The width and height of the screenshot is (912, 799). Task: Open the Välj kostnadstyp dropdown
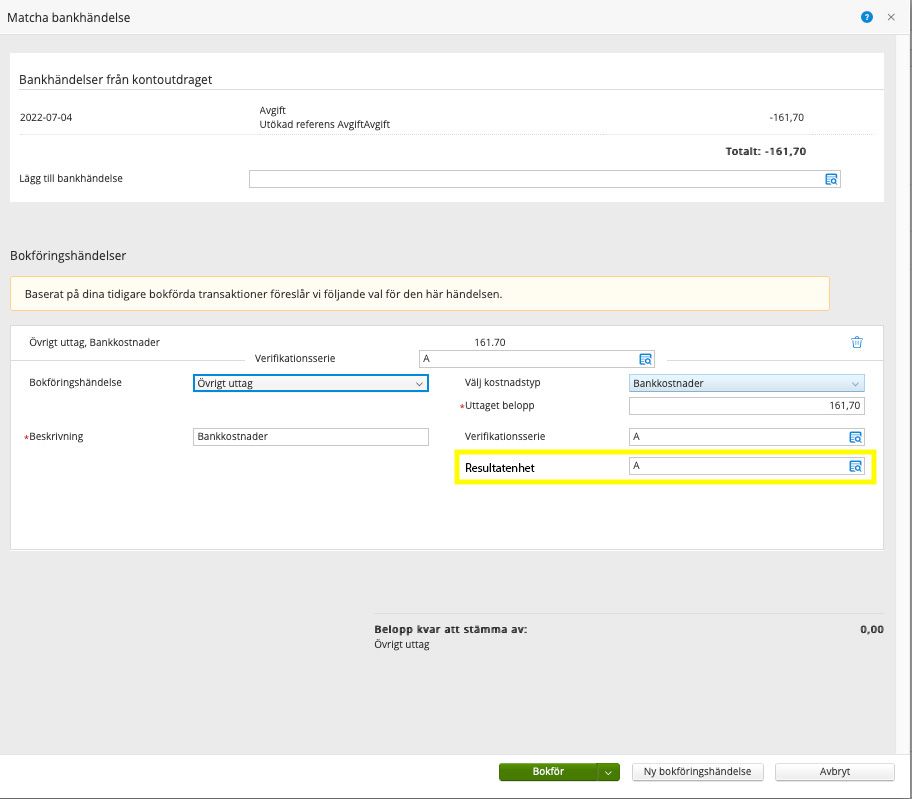(746, 383)
